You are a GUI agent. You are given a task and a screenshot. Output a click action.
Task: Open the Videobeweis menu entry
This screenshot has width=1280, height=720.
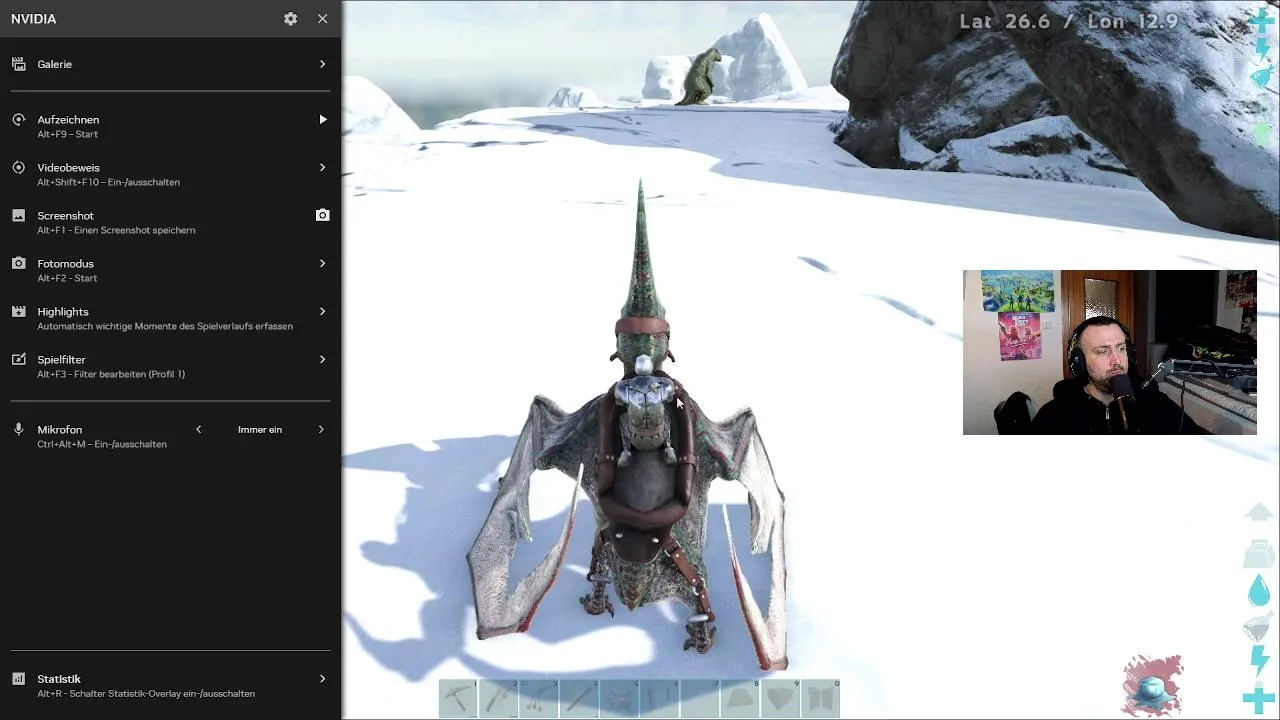(x=170, y=174)
